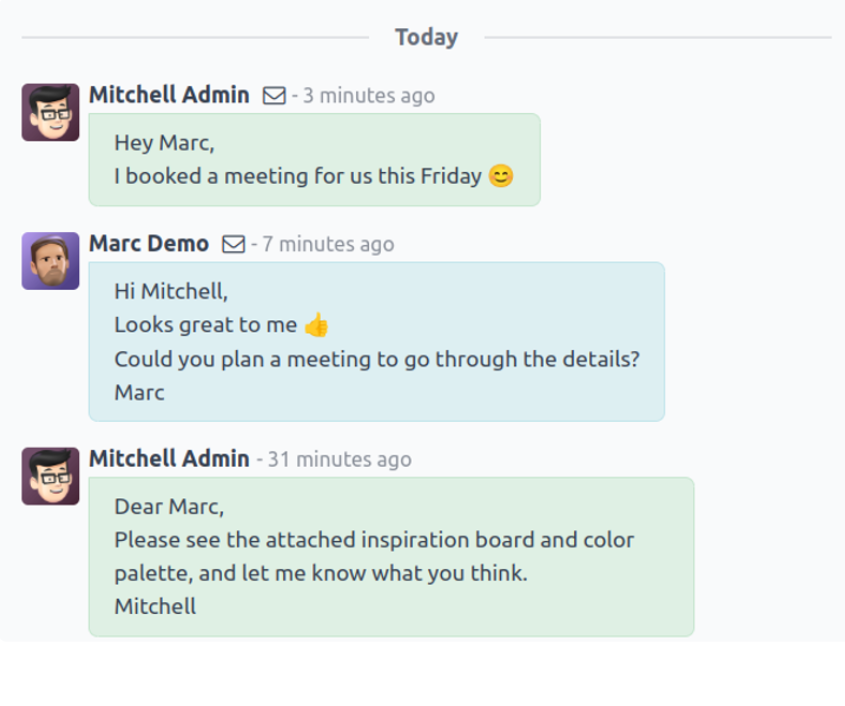The height and width of the screenshot is (706, 845).
Task: Open the Marc Demo author name
Action: pos(149,244)
